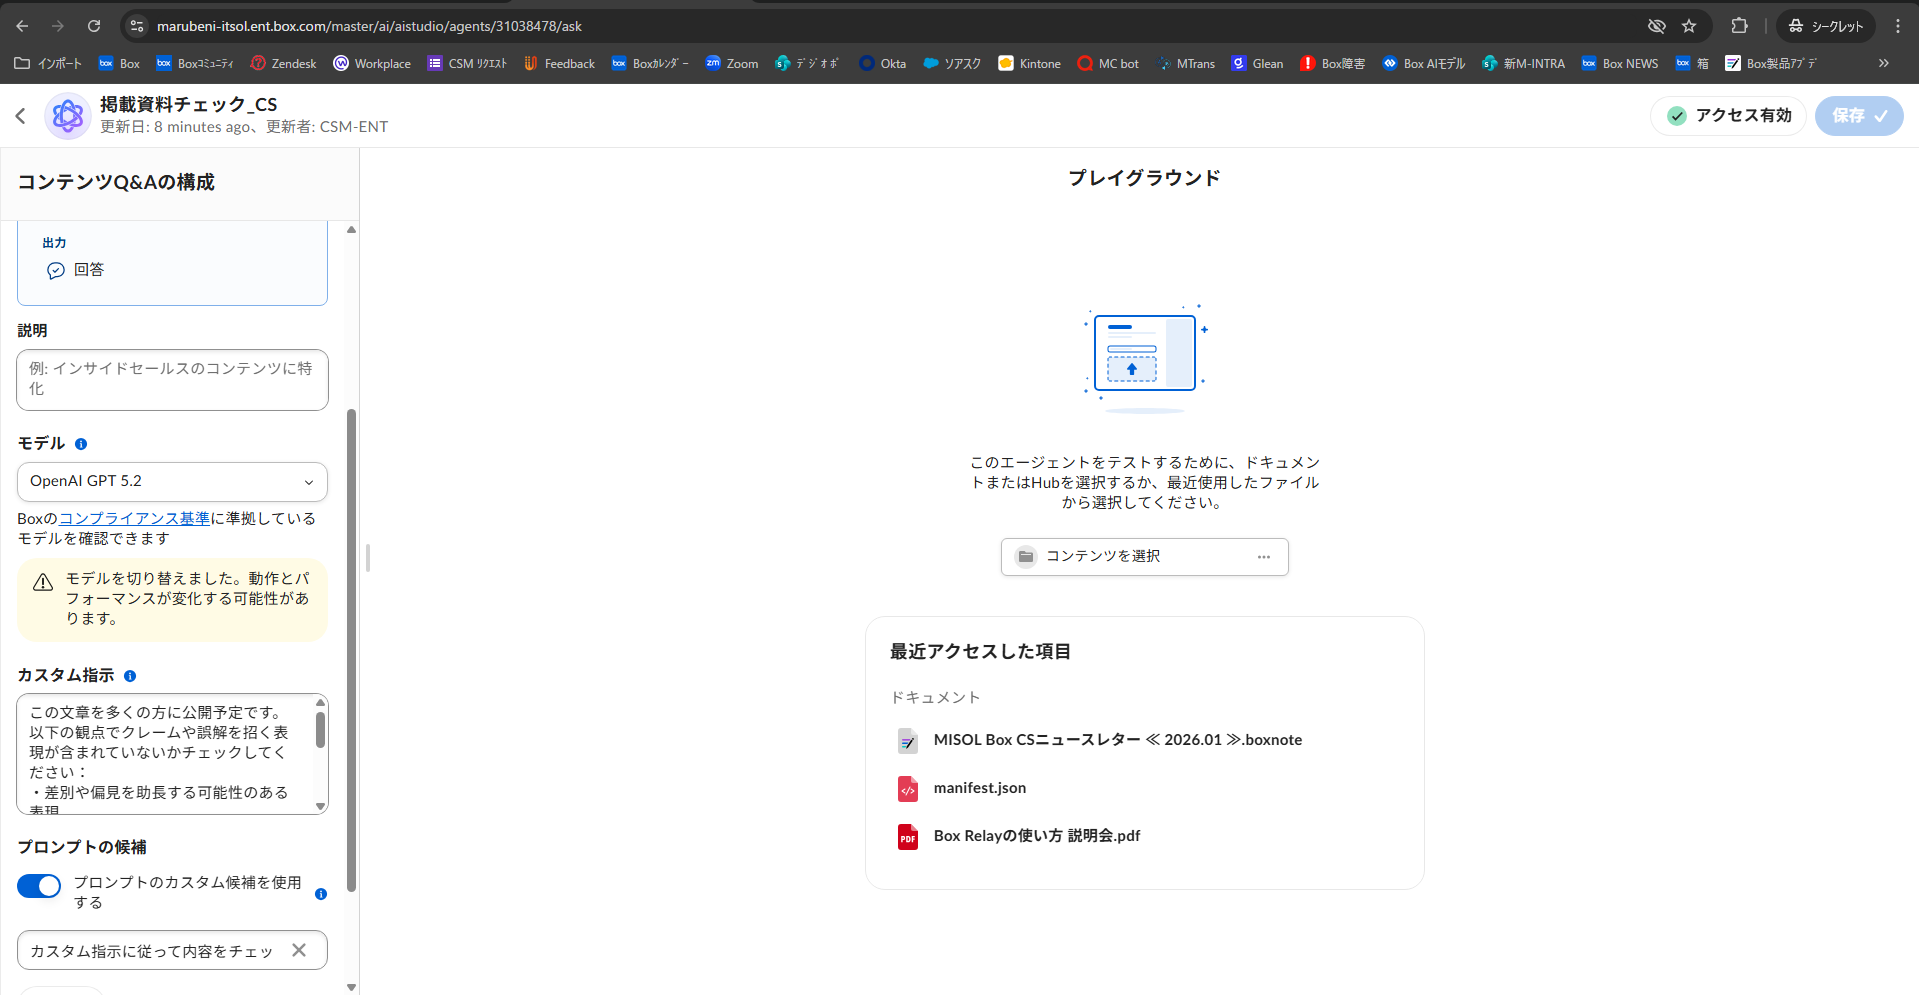Image resolution: width=1919 pixels, height=995 pixels.
Task: Click the info icon next to カスタム指示
Action: [130, 676]
